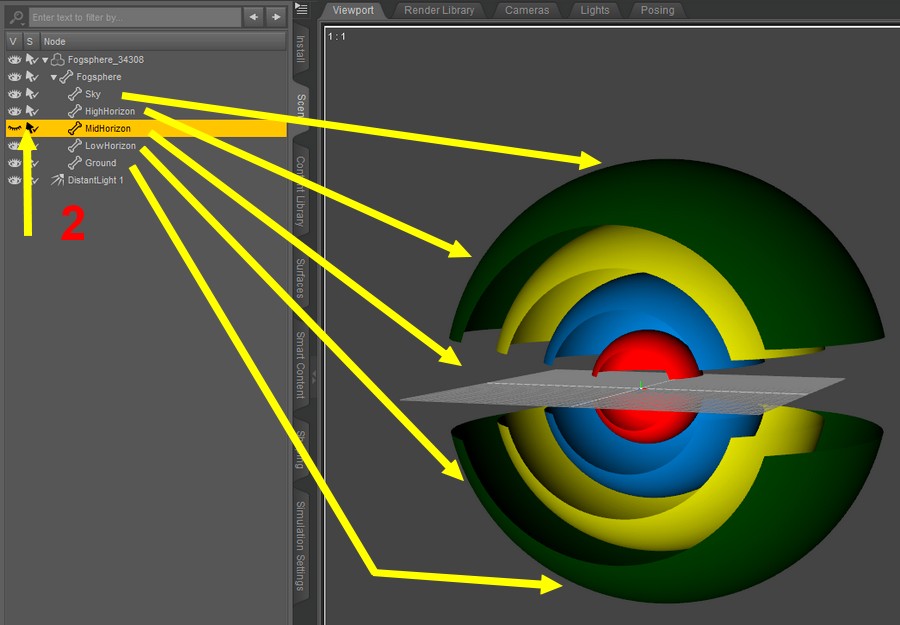Toggle selectable arrow for MidHorizon node
The height and width of the screenshot is (625, 900).
[x=32, y=129]
